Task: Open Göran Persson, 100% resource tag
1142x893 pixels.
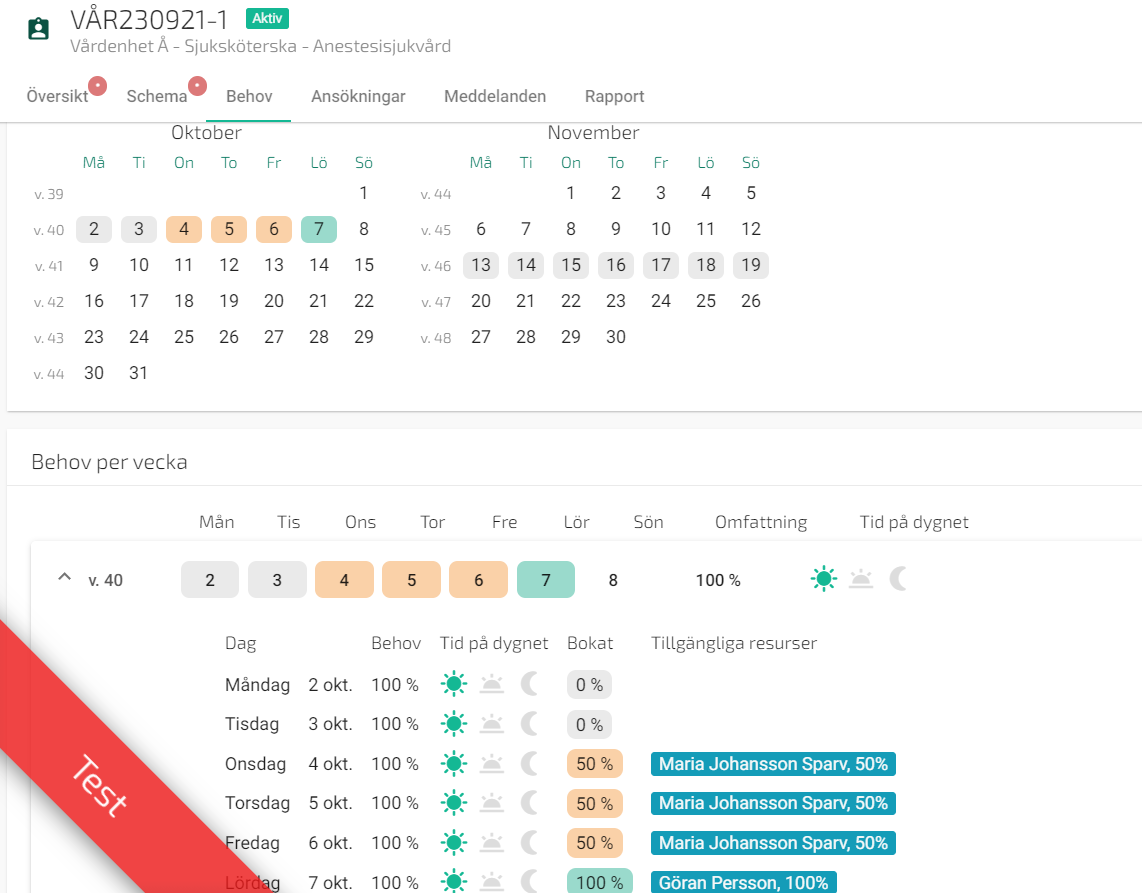Action: [743, 882]
